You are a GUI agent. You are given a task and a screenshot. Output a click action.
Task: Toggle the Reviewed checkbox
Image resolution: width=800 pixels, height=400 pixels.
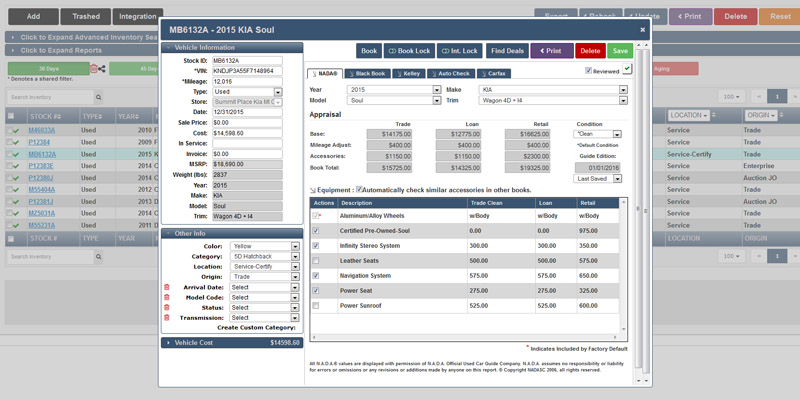588,71
